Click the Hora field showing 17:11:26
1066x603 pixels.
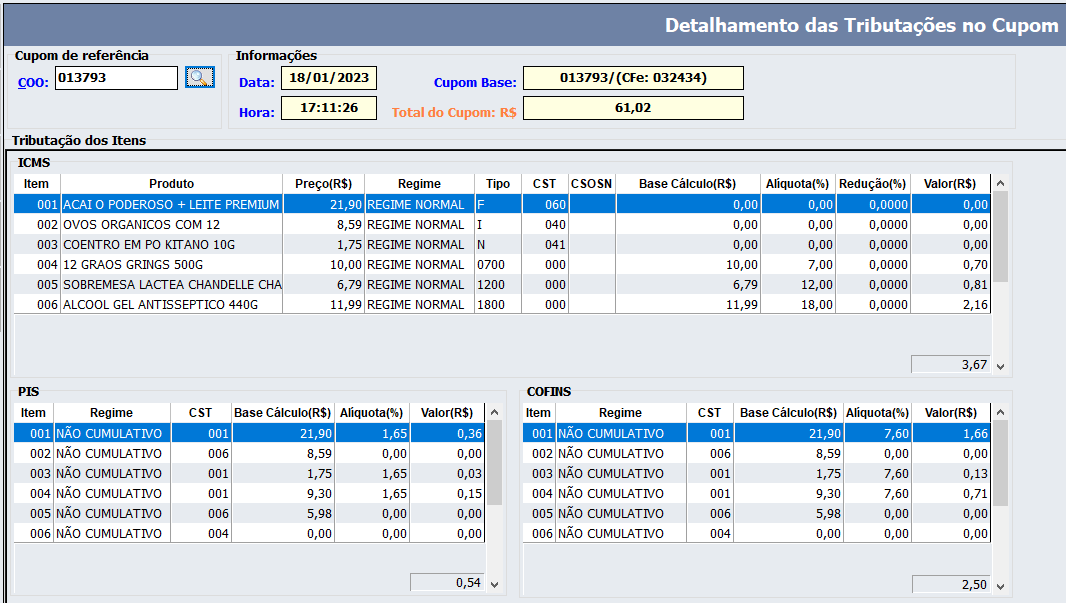328,107
